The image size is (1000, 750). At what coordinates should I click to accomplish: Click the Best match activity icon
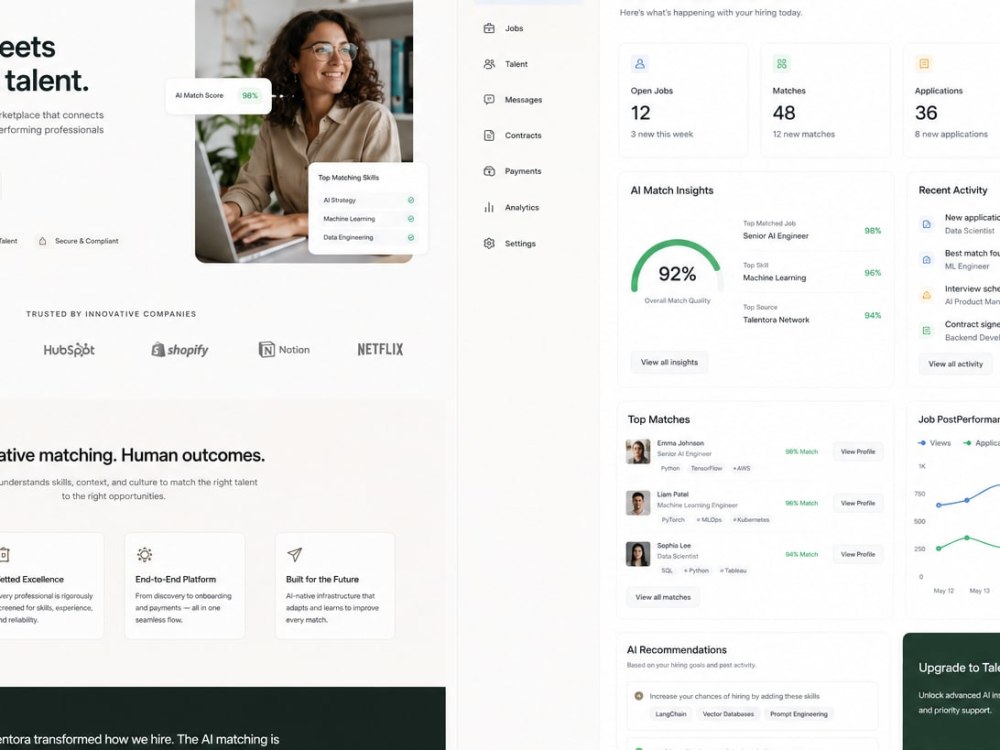tap(927, 260)
